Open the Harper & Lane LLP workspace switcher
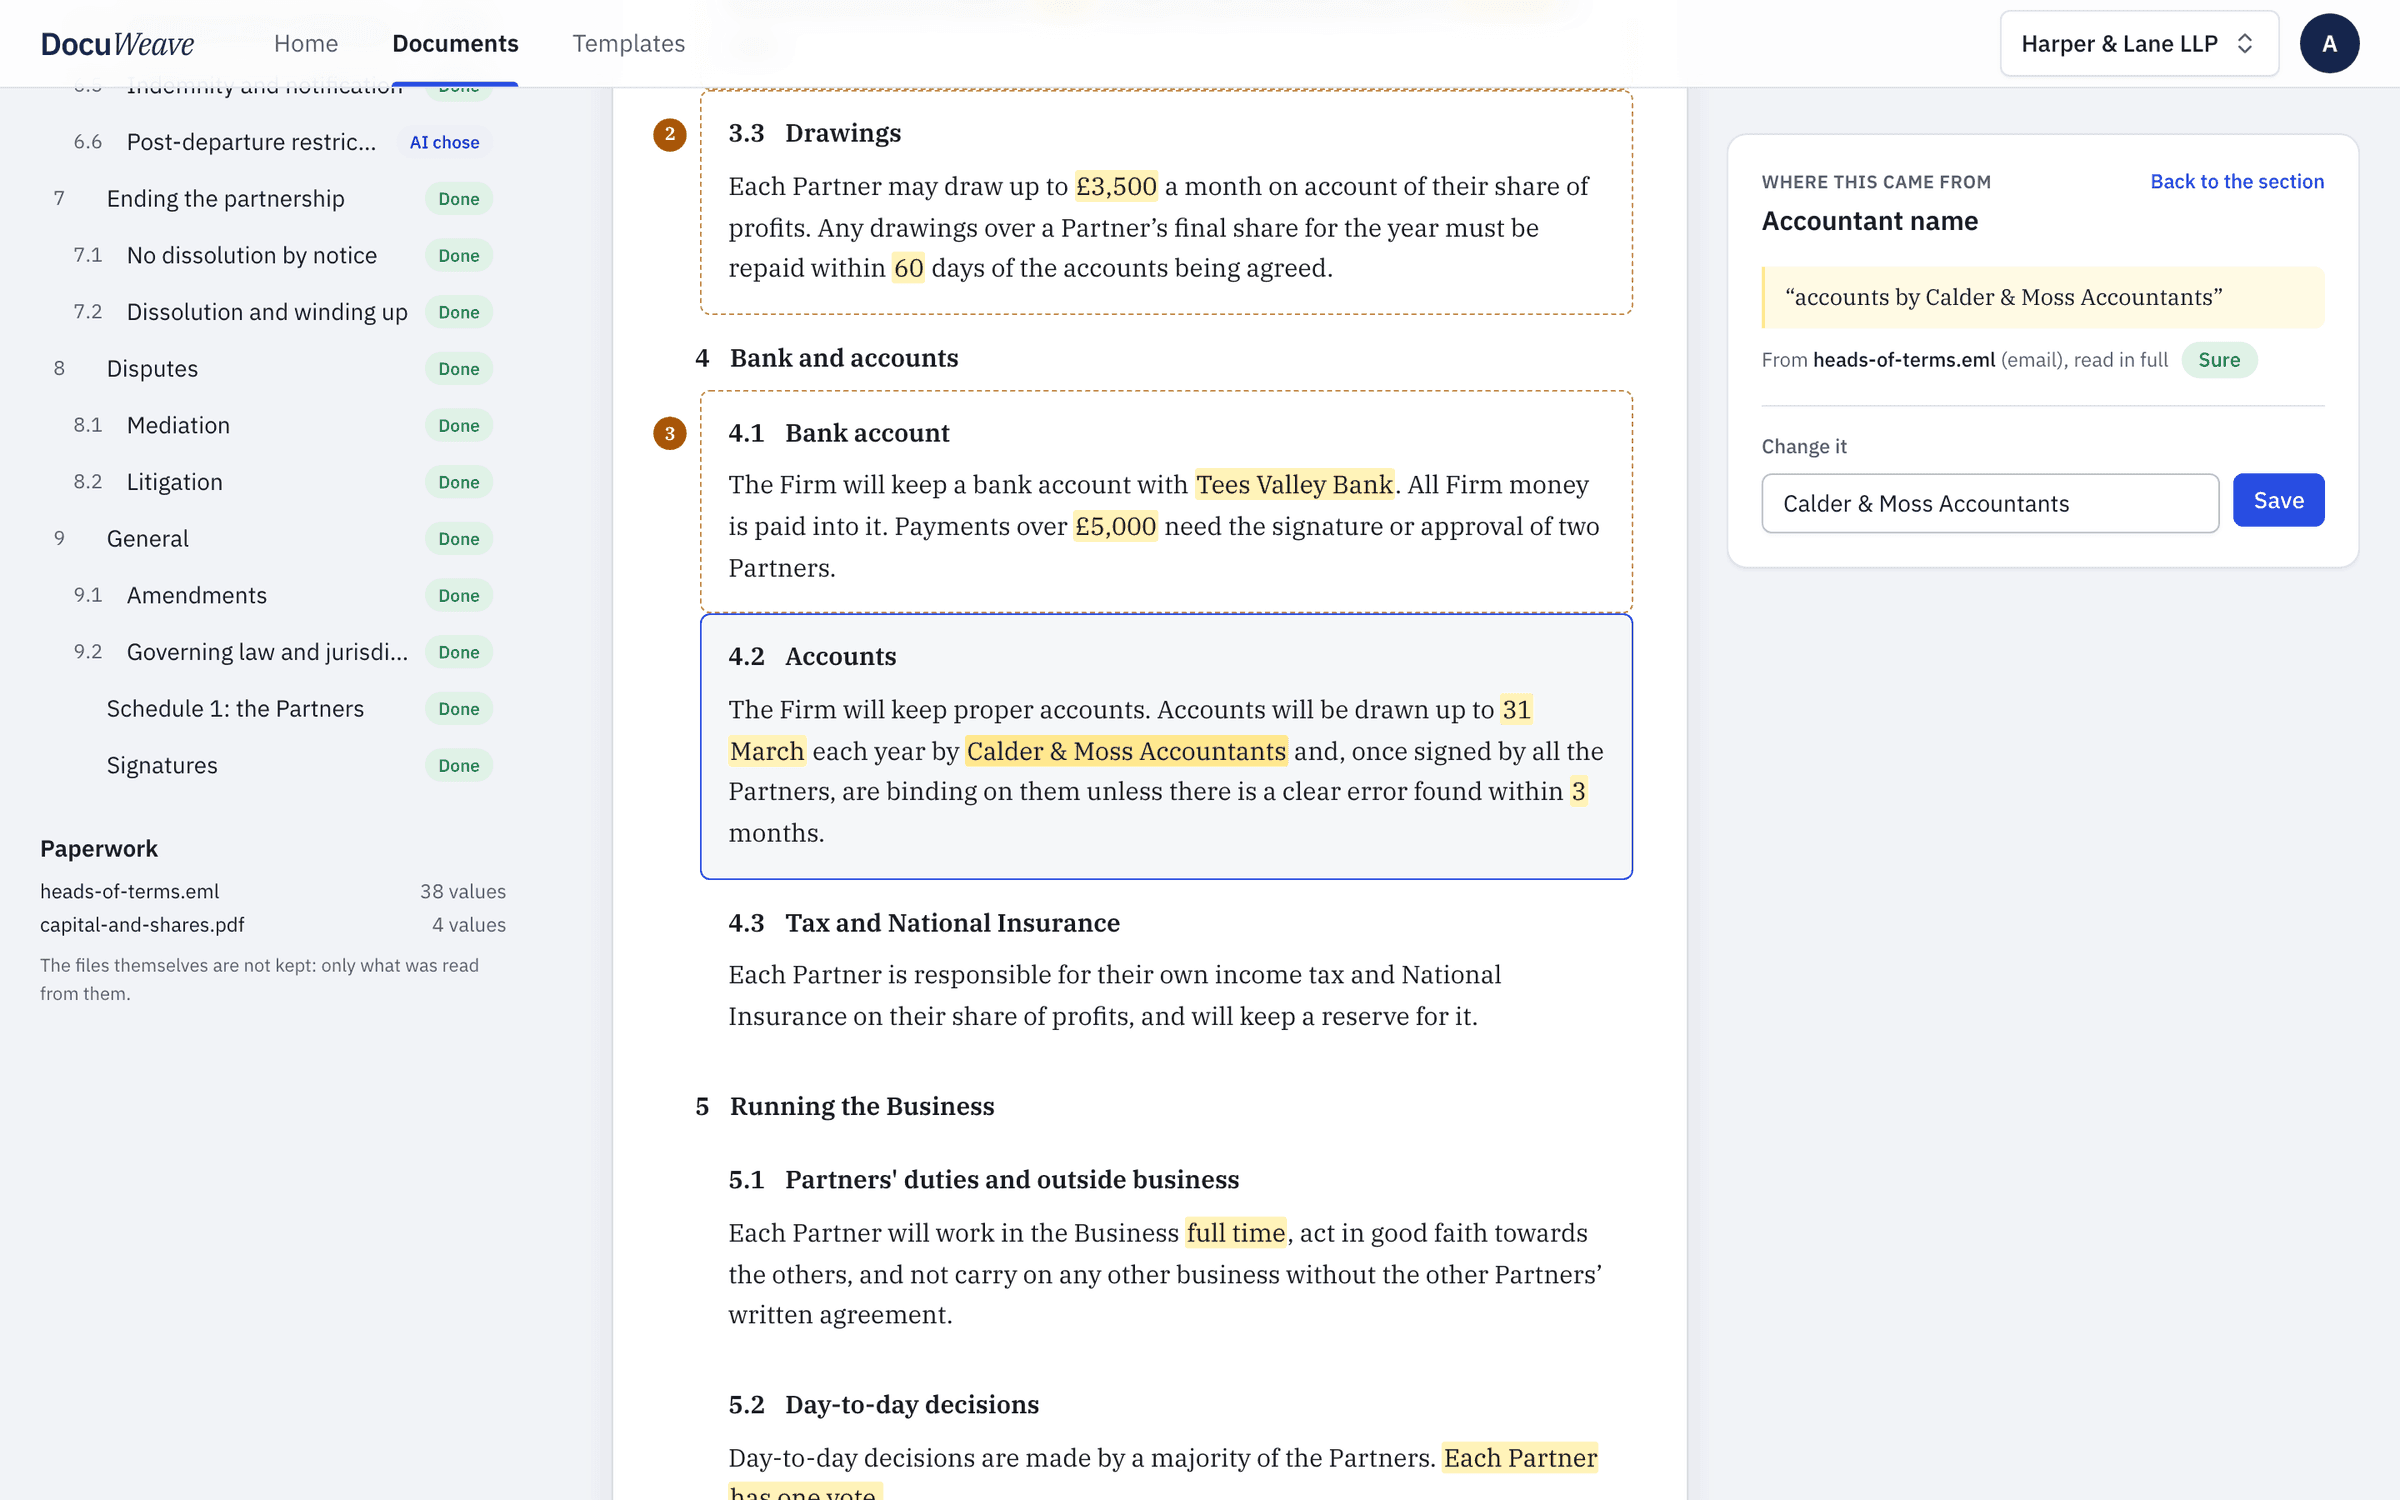Screen dimensions: 2400x1500 pos(2138,43)
